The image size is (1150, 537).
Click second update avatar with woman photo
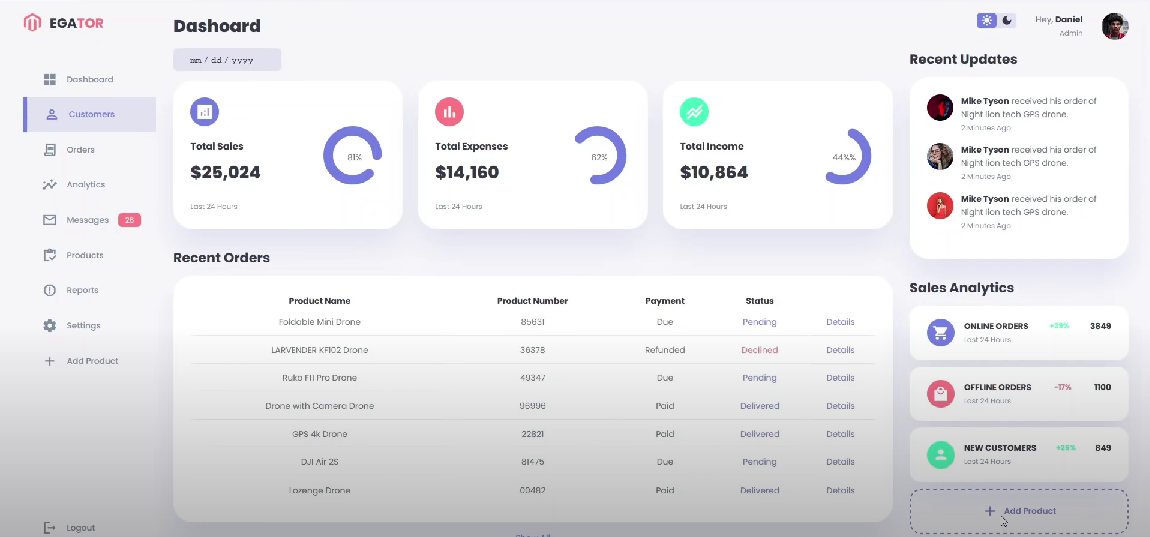940,156
